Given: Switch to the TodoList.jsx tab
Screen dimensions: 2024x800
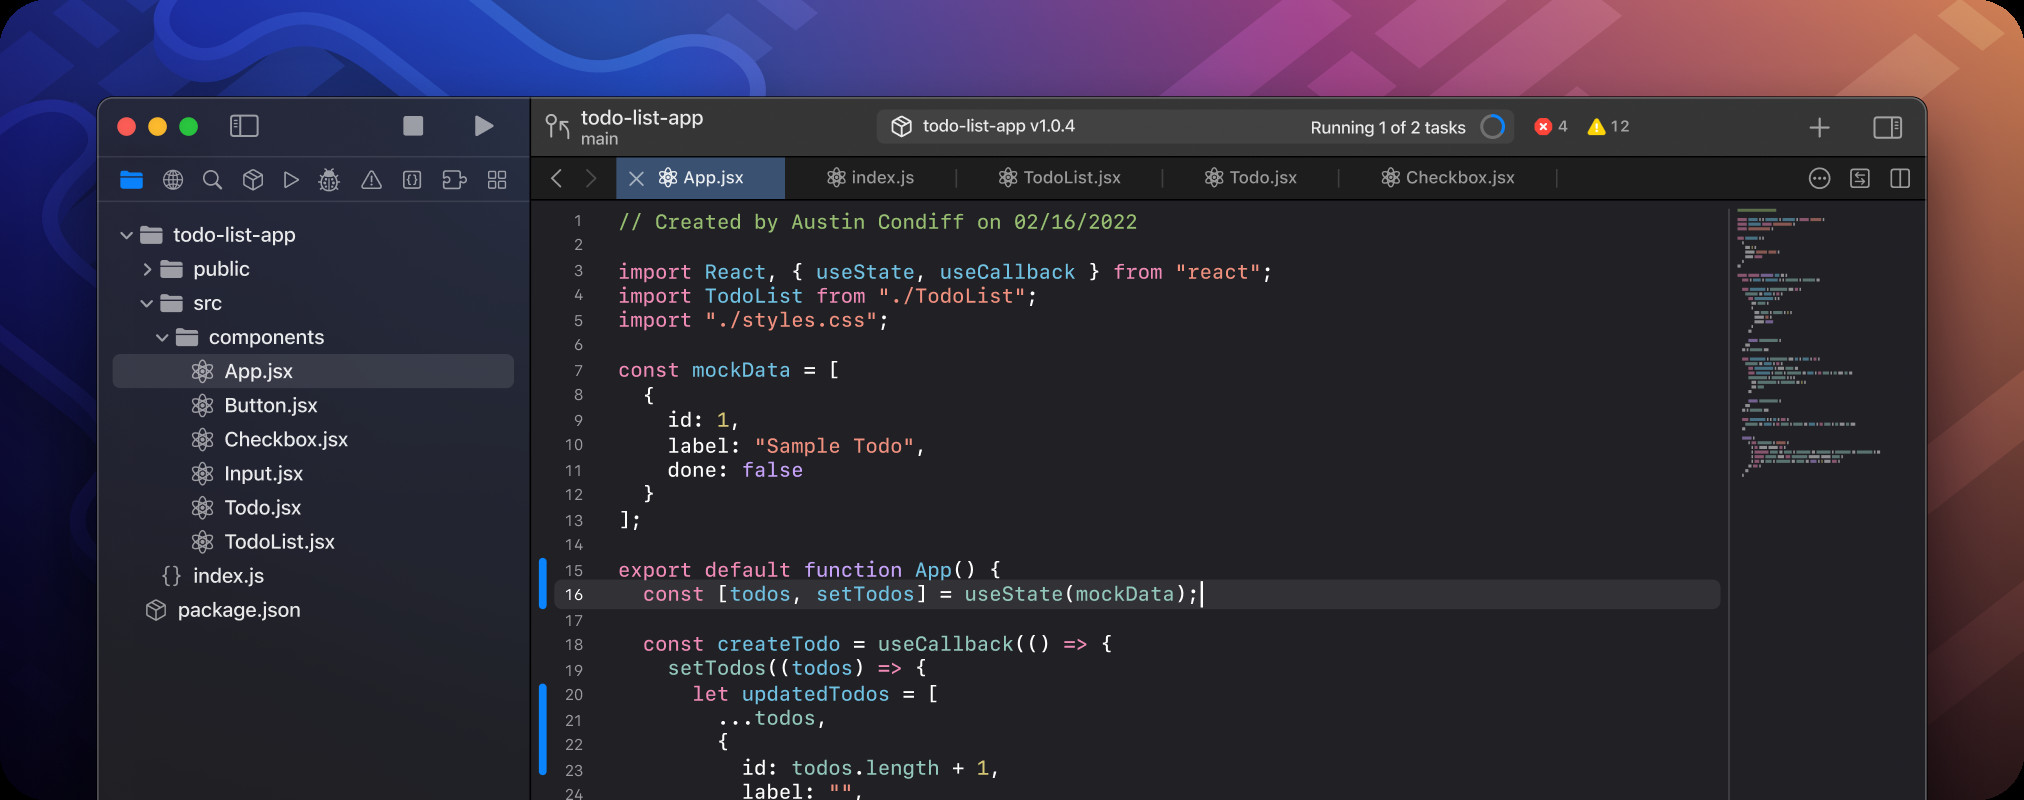Looking at the screenshot, I should (x=1060, y=178).
